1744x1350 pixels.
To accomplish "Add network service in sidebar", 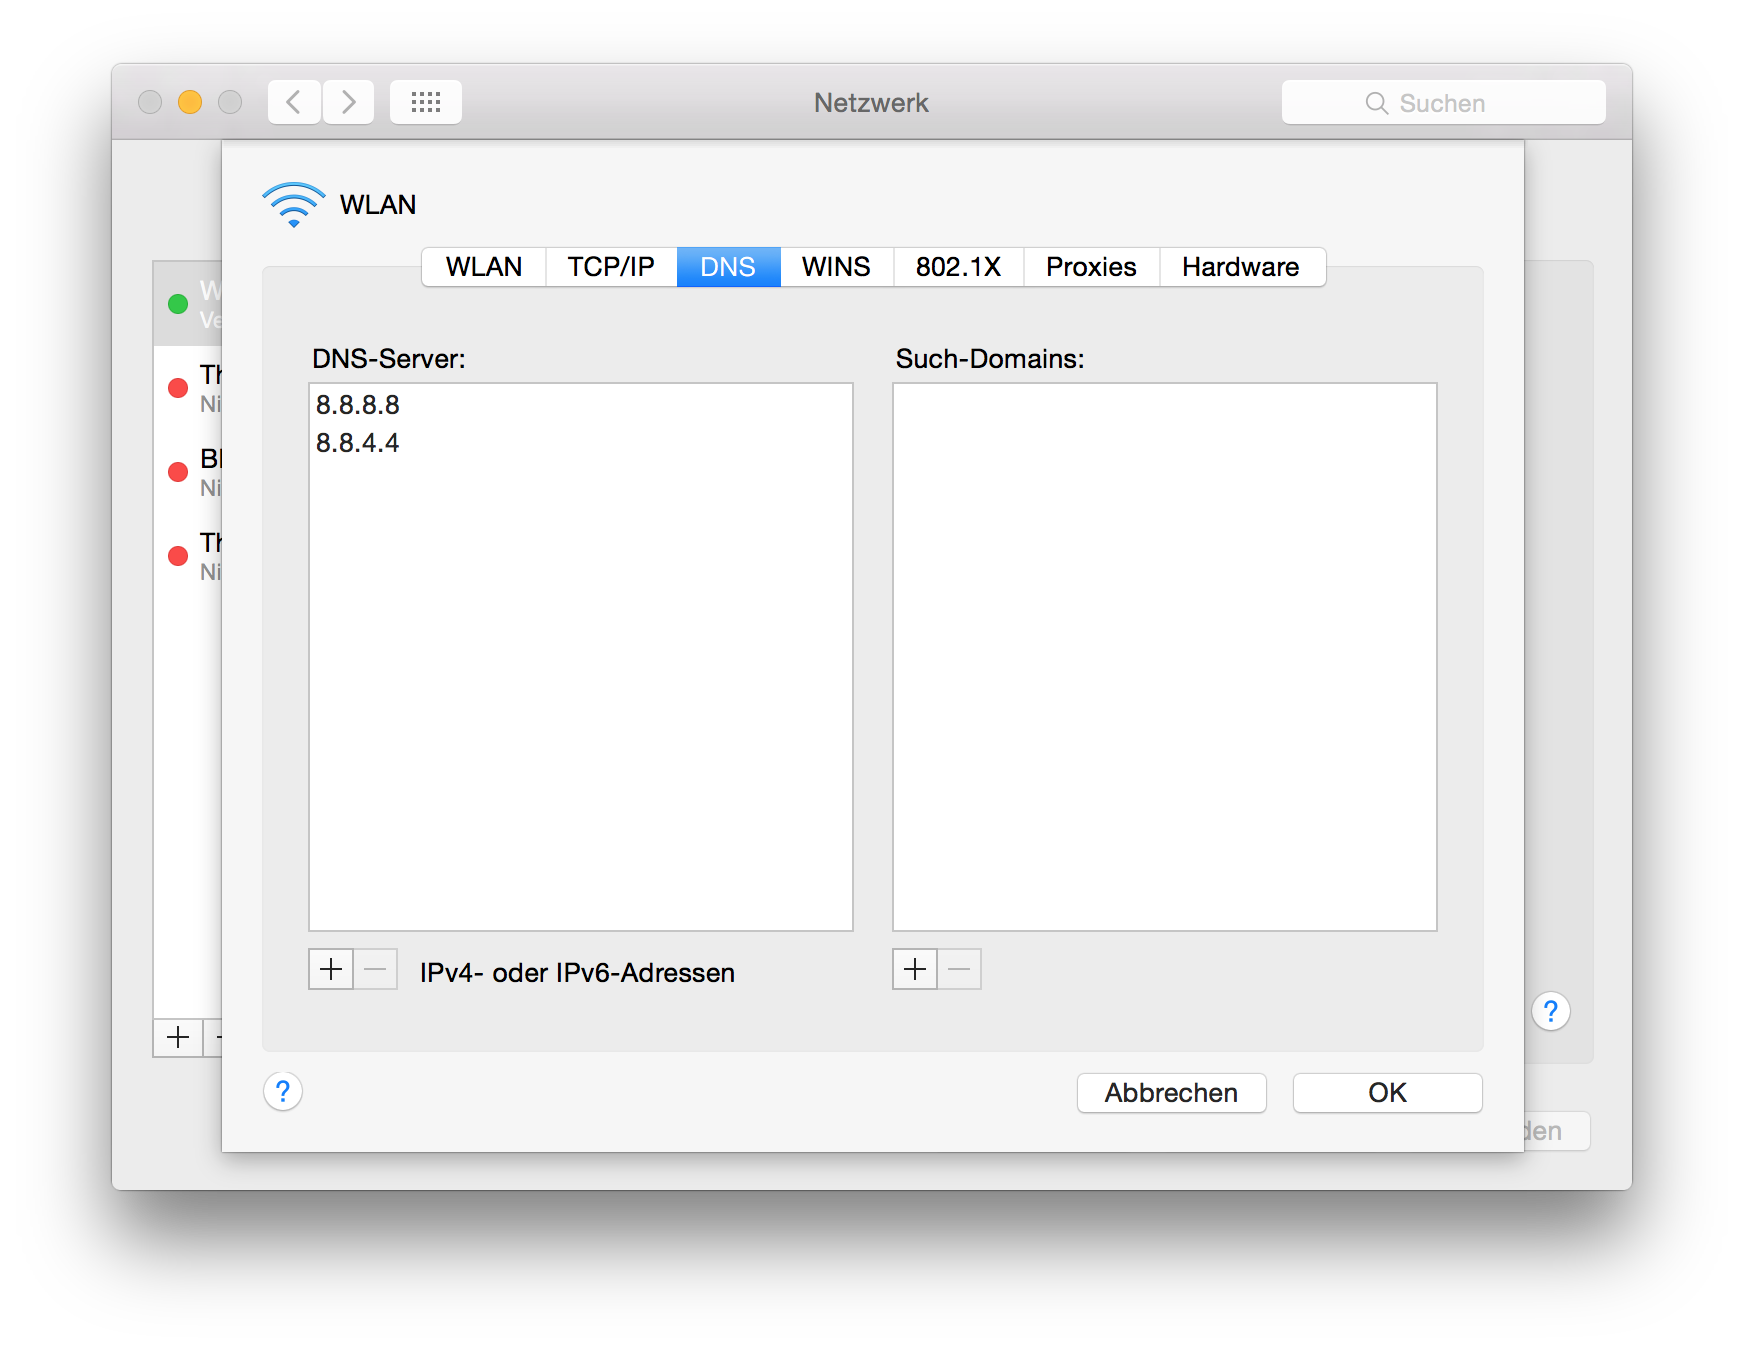I will tap(178, 1037).
